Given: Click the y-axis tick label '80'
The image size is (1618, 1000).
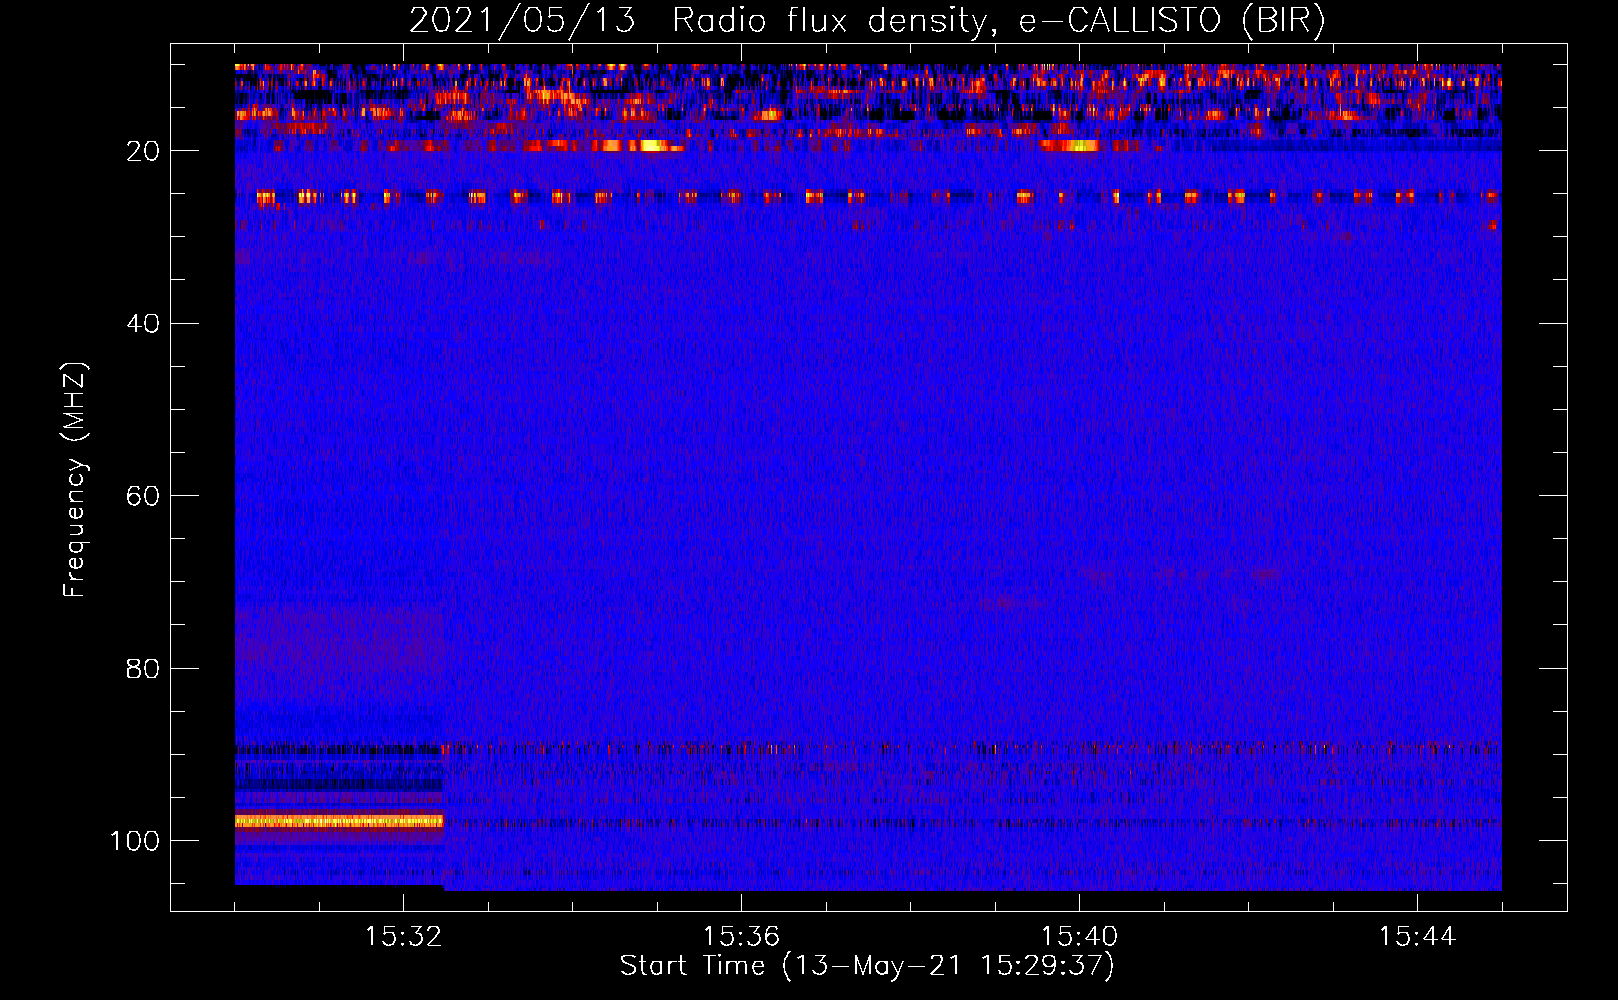Looking at the screenshot, I should [143, 668].
